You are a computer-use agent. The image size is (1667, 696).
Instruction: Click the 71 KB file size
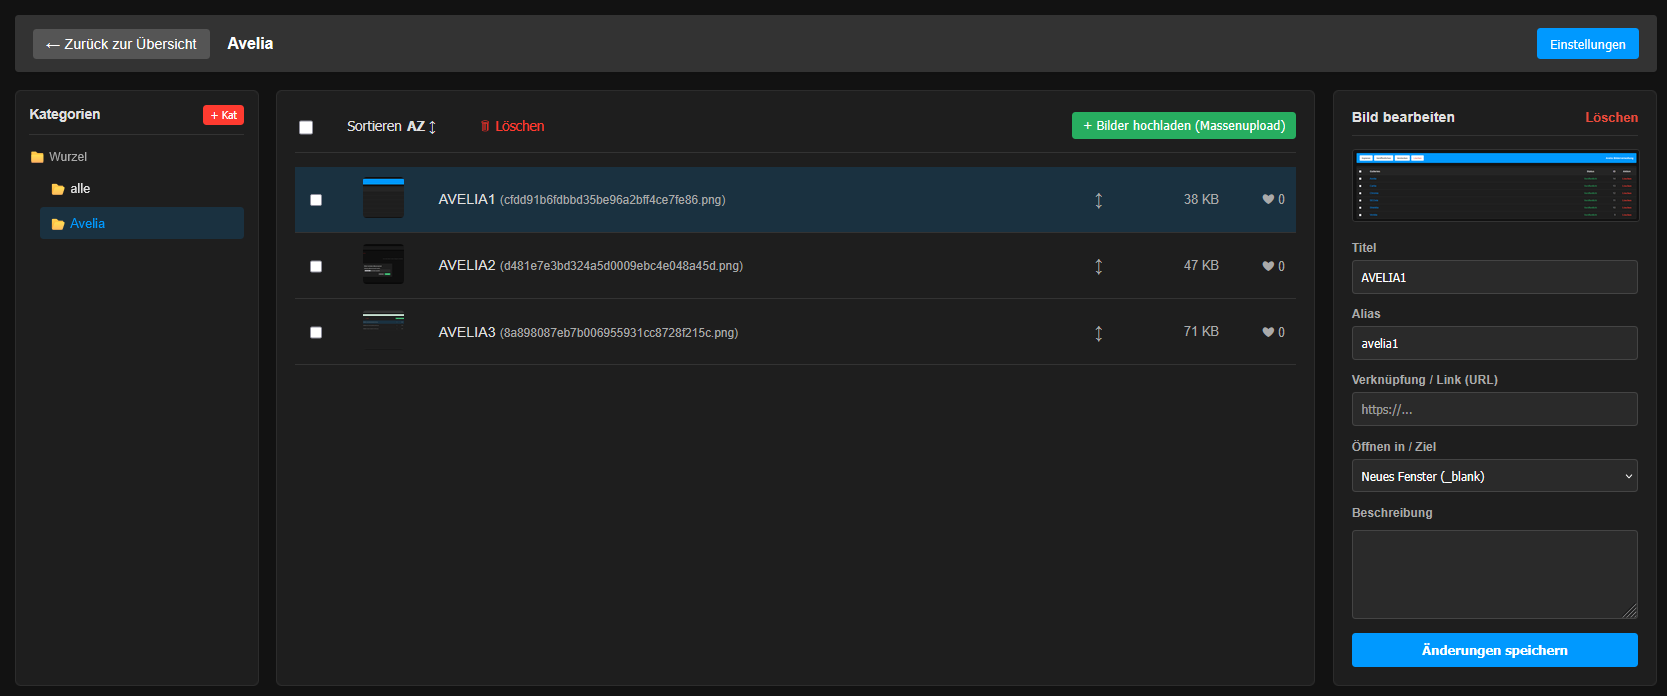point(1201,331)
